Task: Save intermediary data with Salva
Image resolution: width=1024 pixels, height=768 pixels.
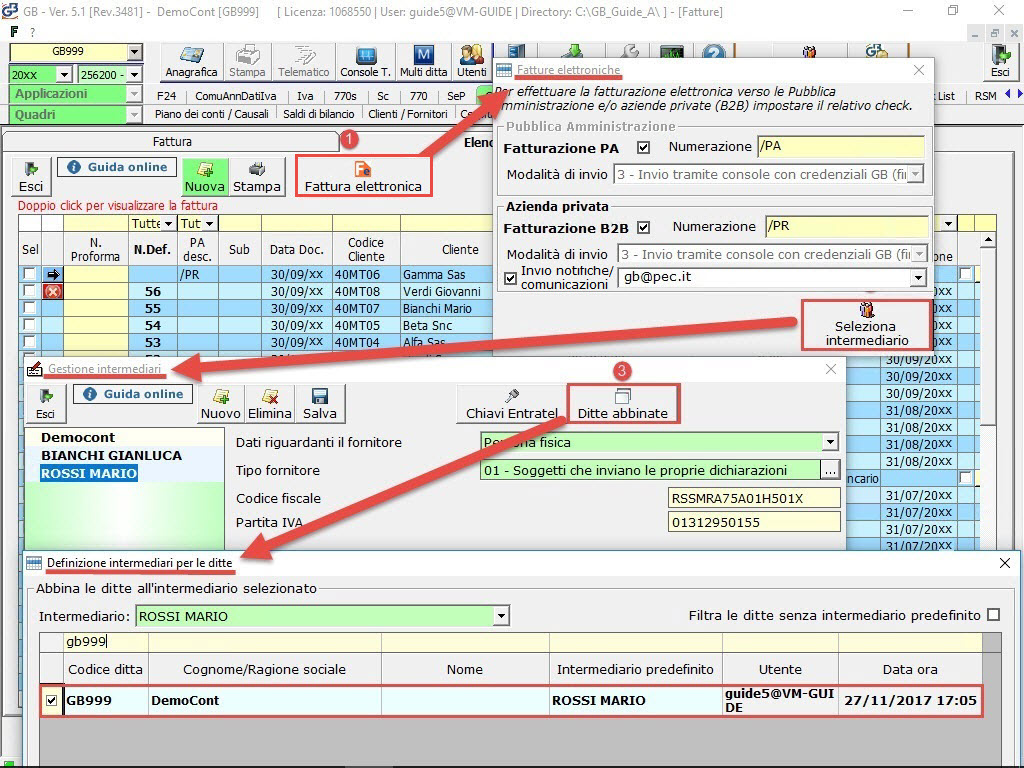Action: coord(319,404)
